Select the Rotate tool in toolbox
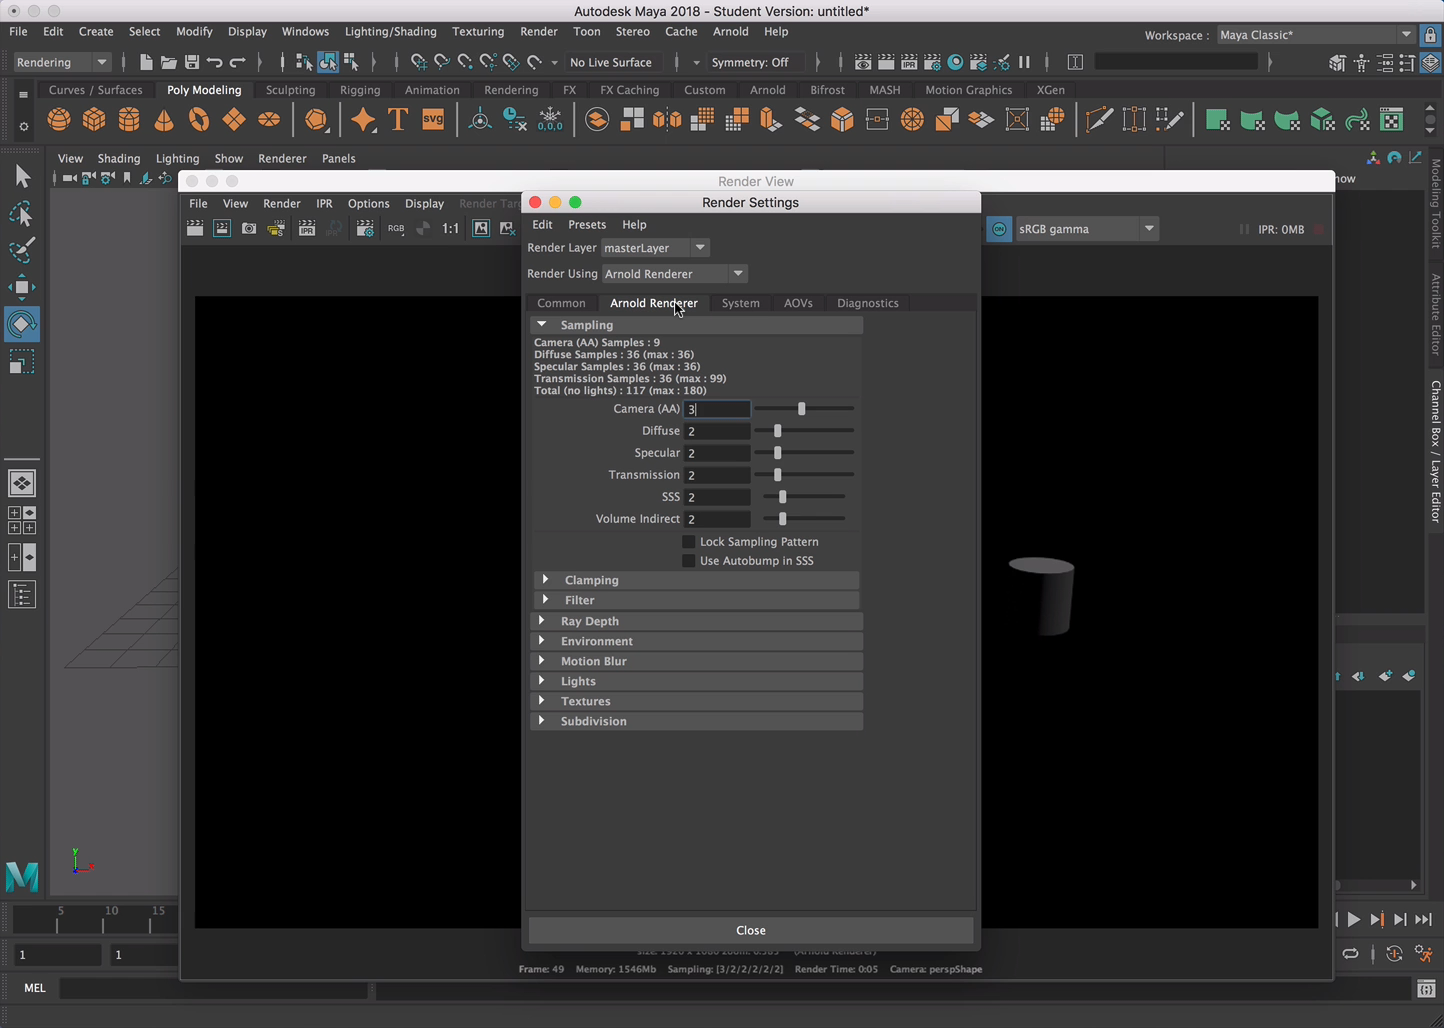Screen dimensions: 1444x1028 point(21,325)
